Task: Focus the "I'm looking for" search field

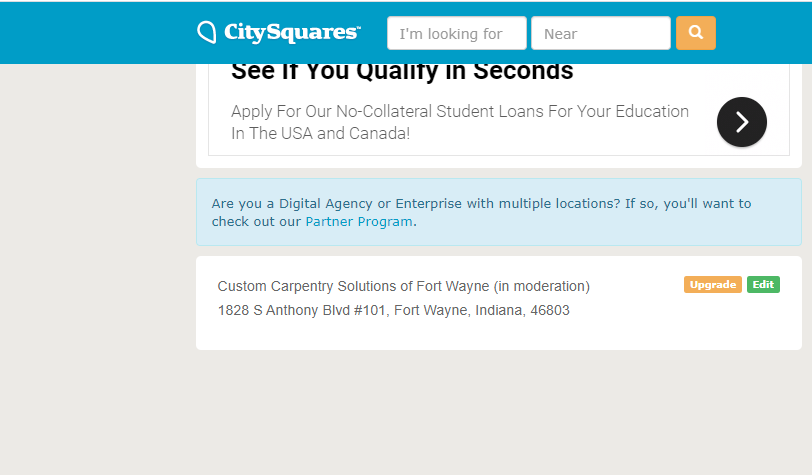Action: point(457,33)
